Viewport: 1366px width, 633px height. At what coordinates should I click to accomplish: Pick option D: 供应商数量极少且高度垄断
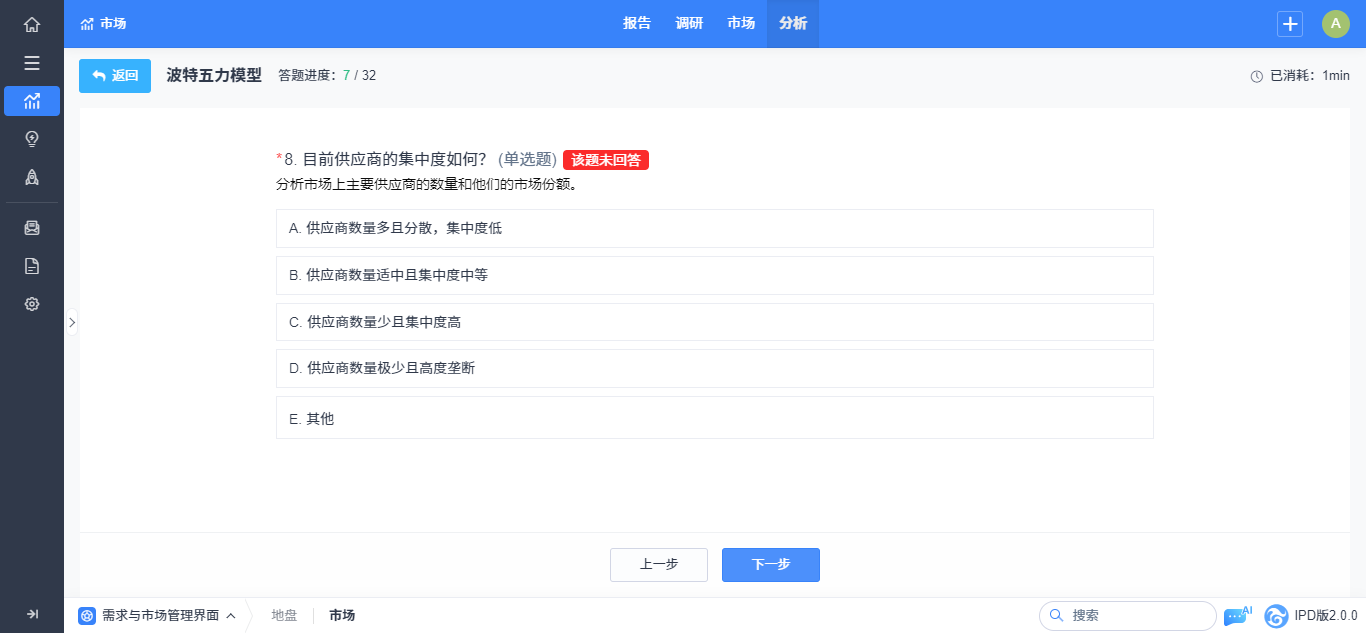pos(714,368)
